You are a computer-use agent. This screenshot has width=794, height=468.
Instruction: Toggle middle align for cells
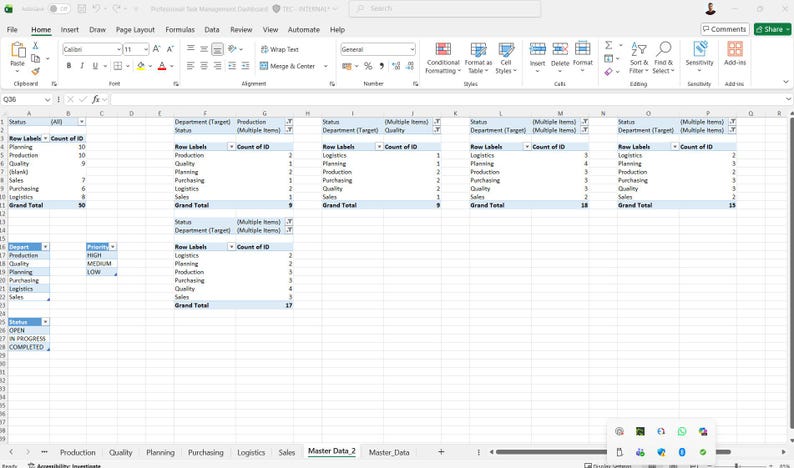pyautogui.click(x=204, y=49)
